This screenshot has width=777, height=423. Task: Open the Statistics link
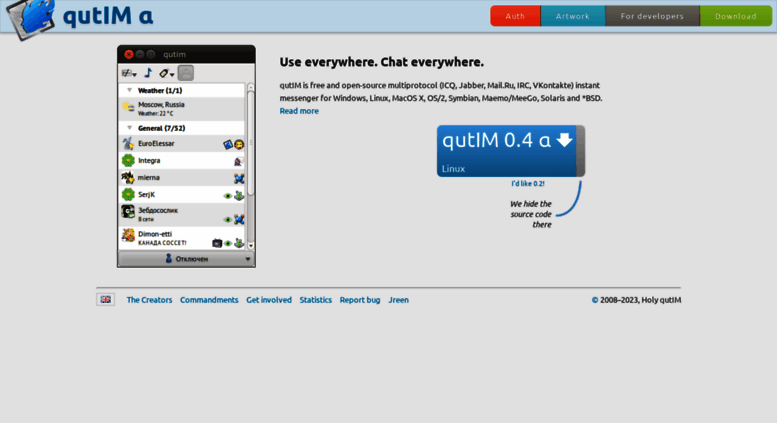(x=316, y=300)
